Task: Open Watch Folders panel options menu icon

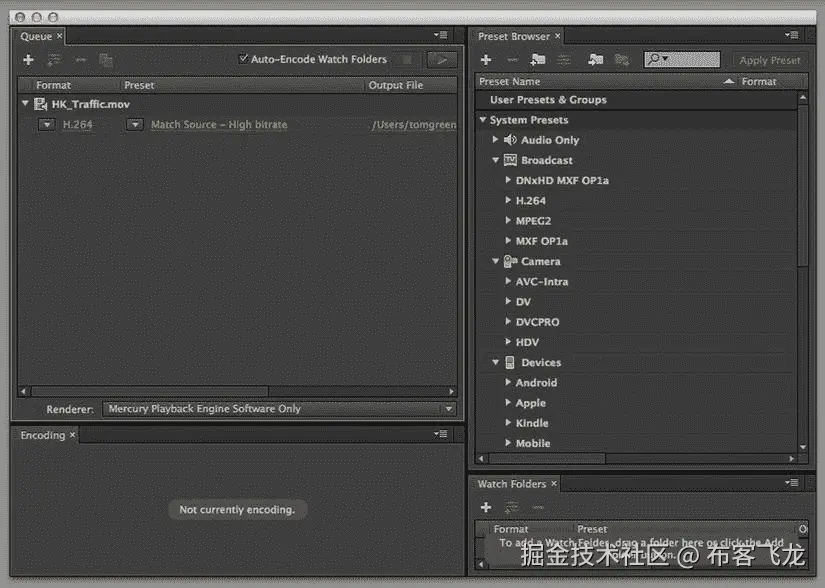Action: coord(792,482)
